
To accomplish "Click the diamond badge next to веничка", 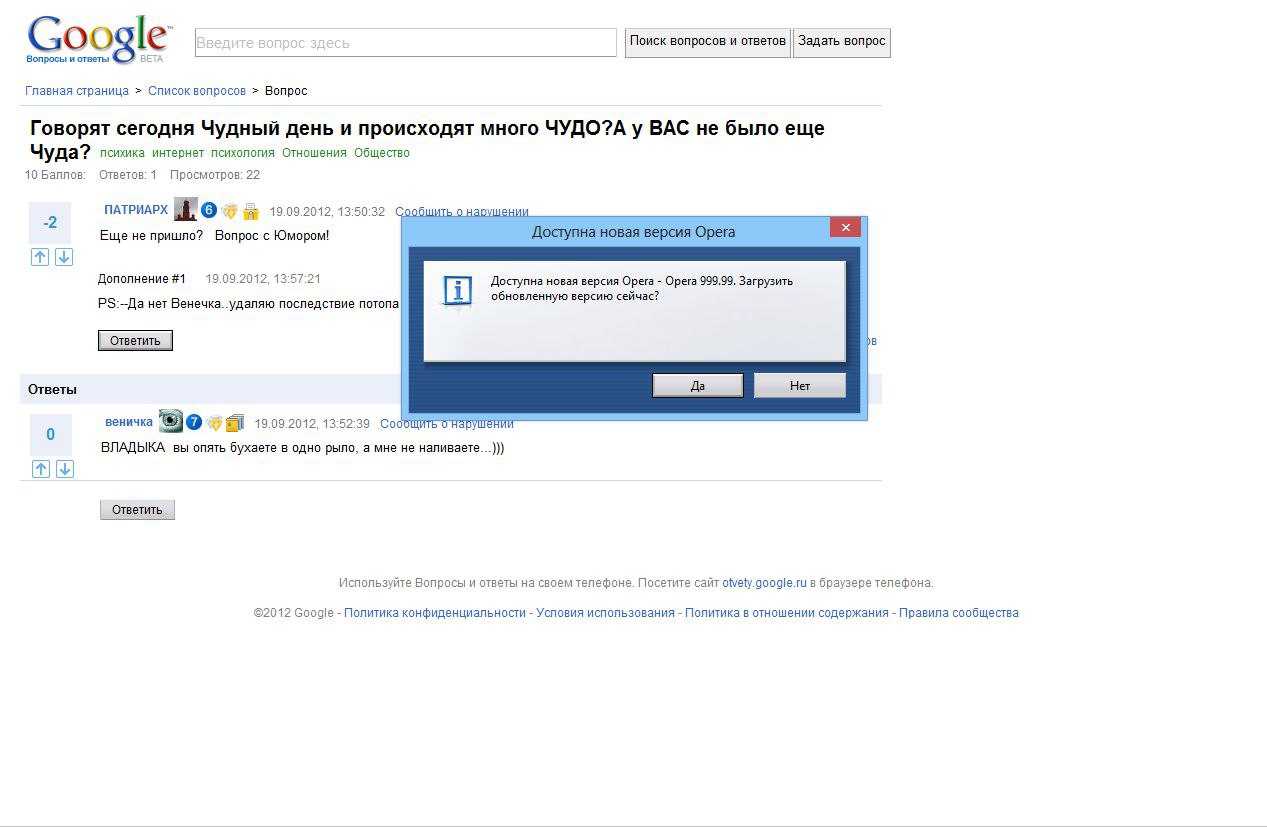I will click(x=214, y=423).
